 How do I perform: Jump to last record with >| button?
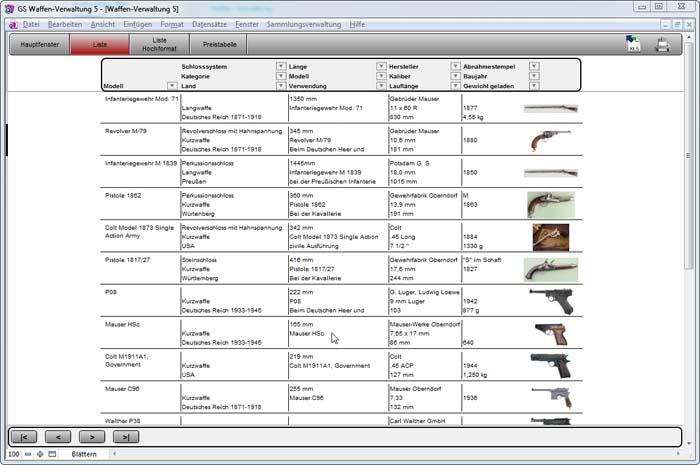[x=125, y=437]
